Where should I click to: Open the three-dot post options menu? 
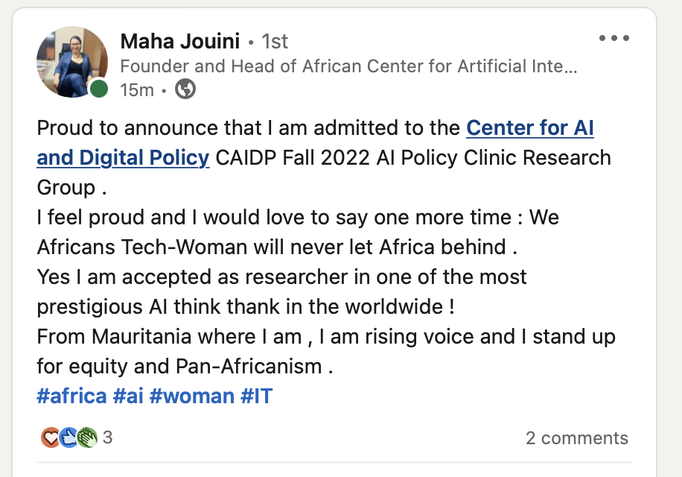[614, 38]
